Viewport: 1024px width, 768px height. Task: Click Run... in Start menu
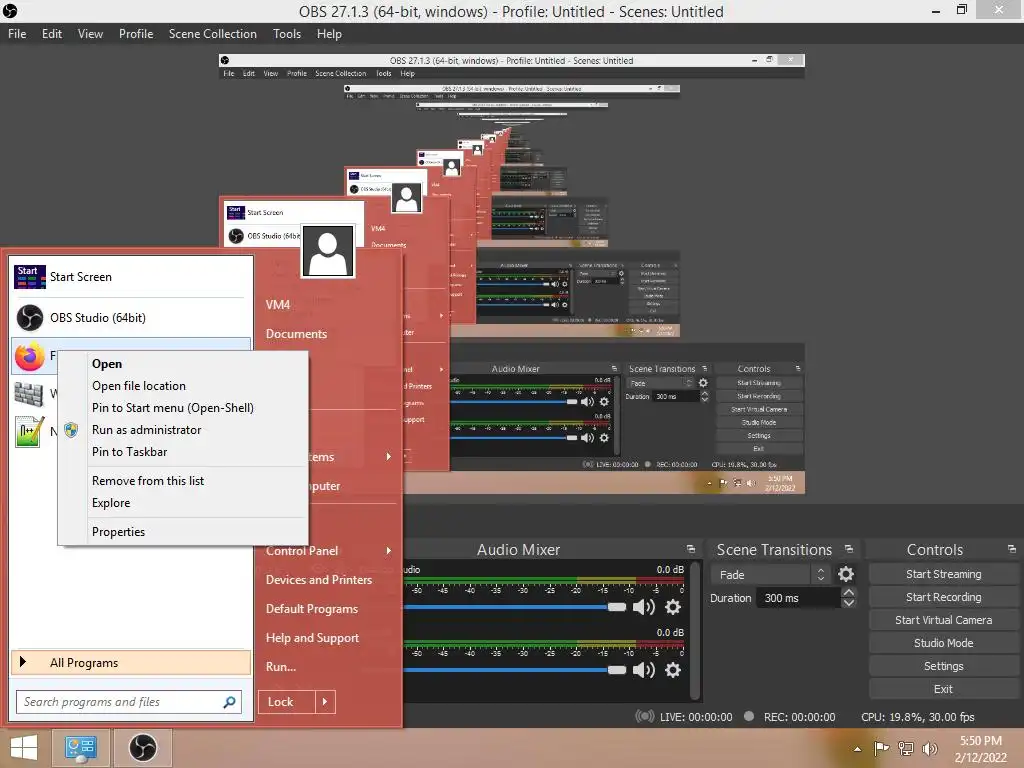coord(281,667)
